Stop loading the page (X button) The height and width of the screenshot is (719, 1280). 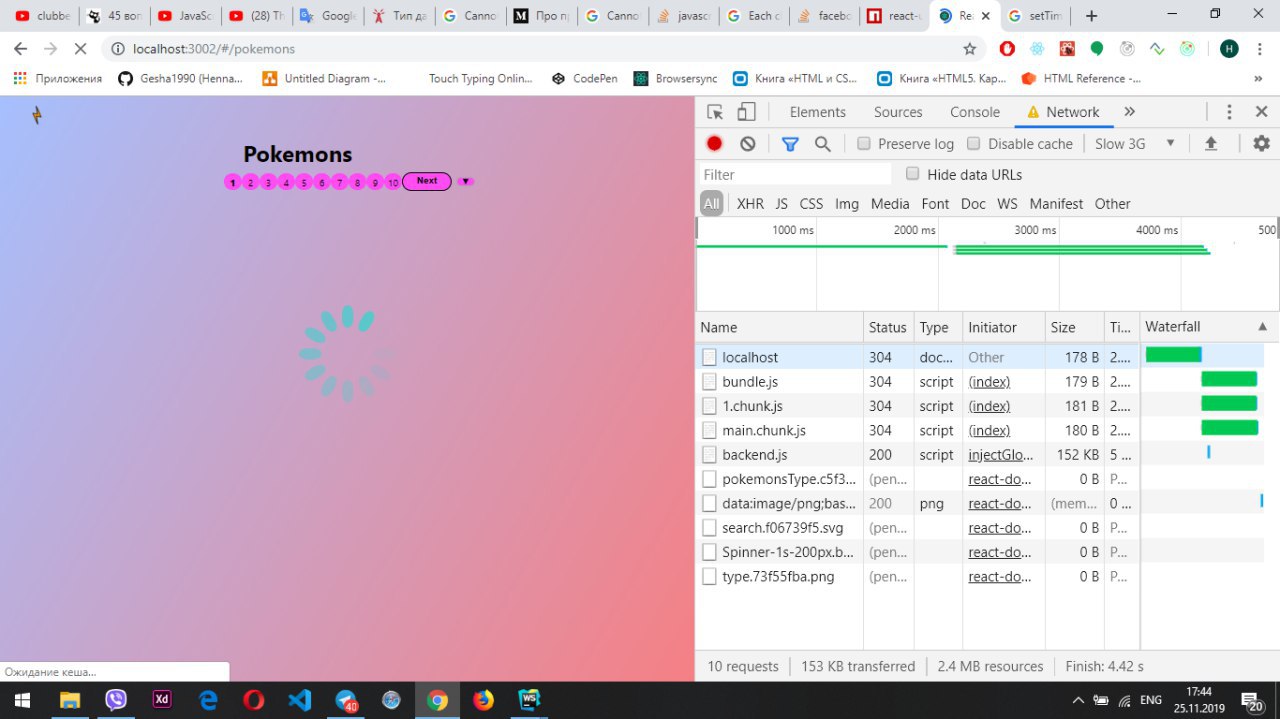click(x=80, y=48)
